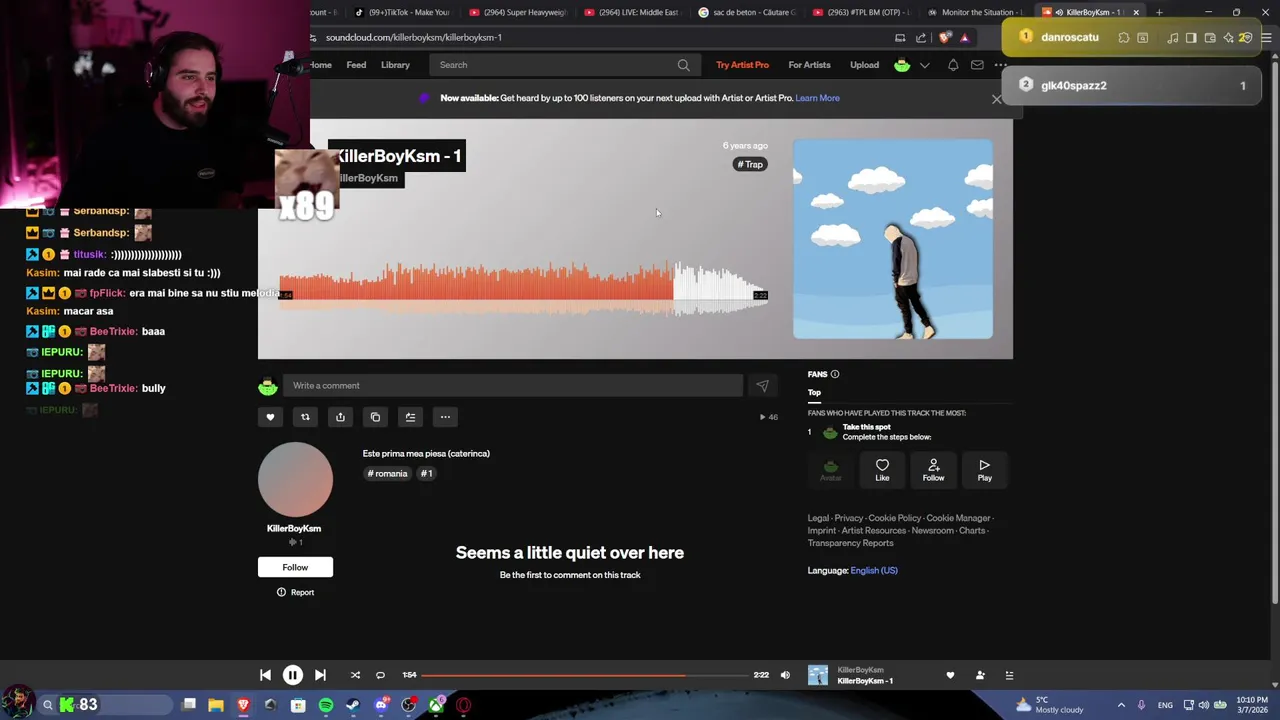The height and width of the screenshot is (720, 1280).
Task: Click the Follow step in fans panel
Action: tap(933, 470)
